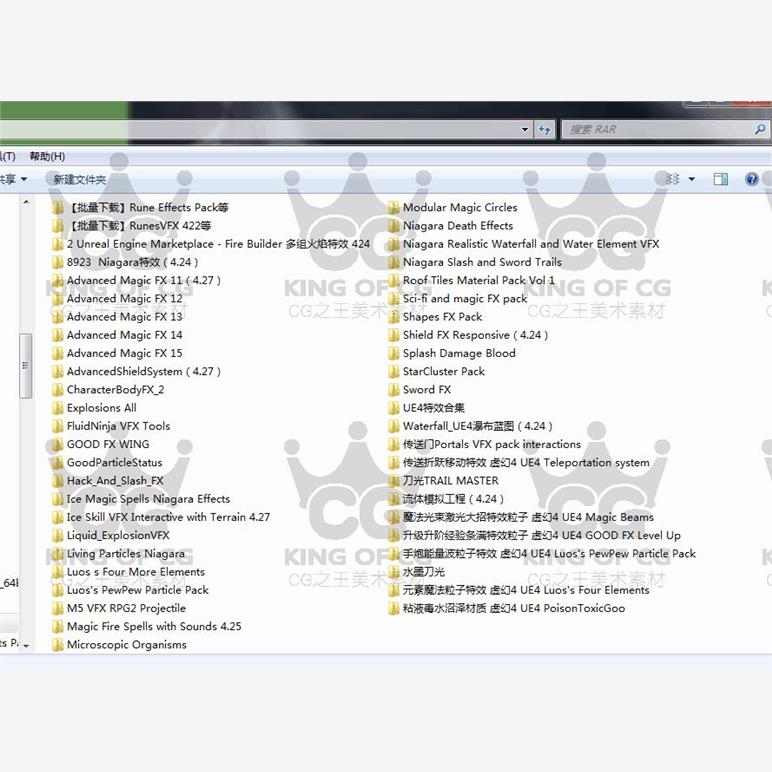Select folder icon of Advanced Magic FX 13
This screenshot has height=772, width=772.
click(58, 317)
